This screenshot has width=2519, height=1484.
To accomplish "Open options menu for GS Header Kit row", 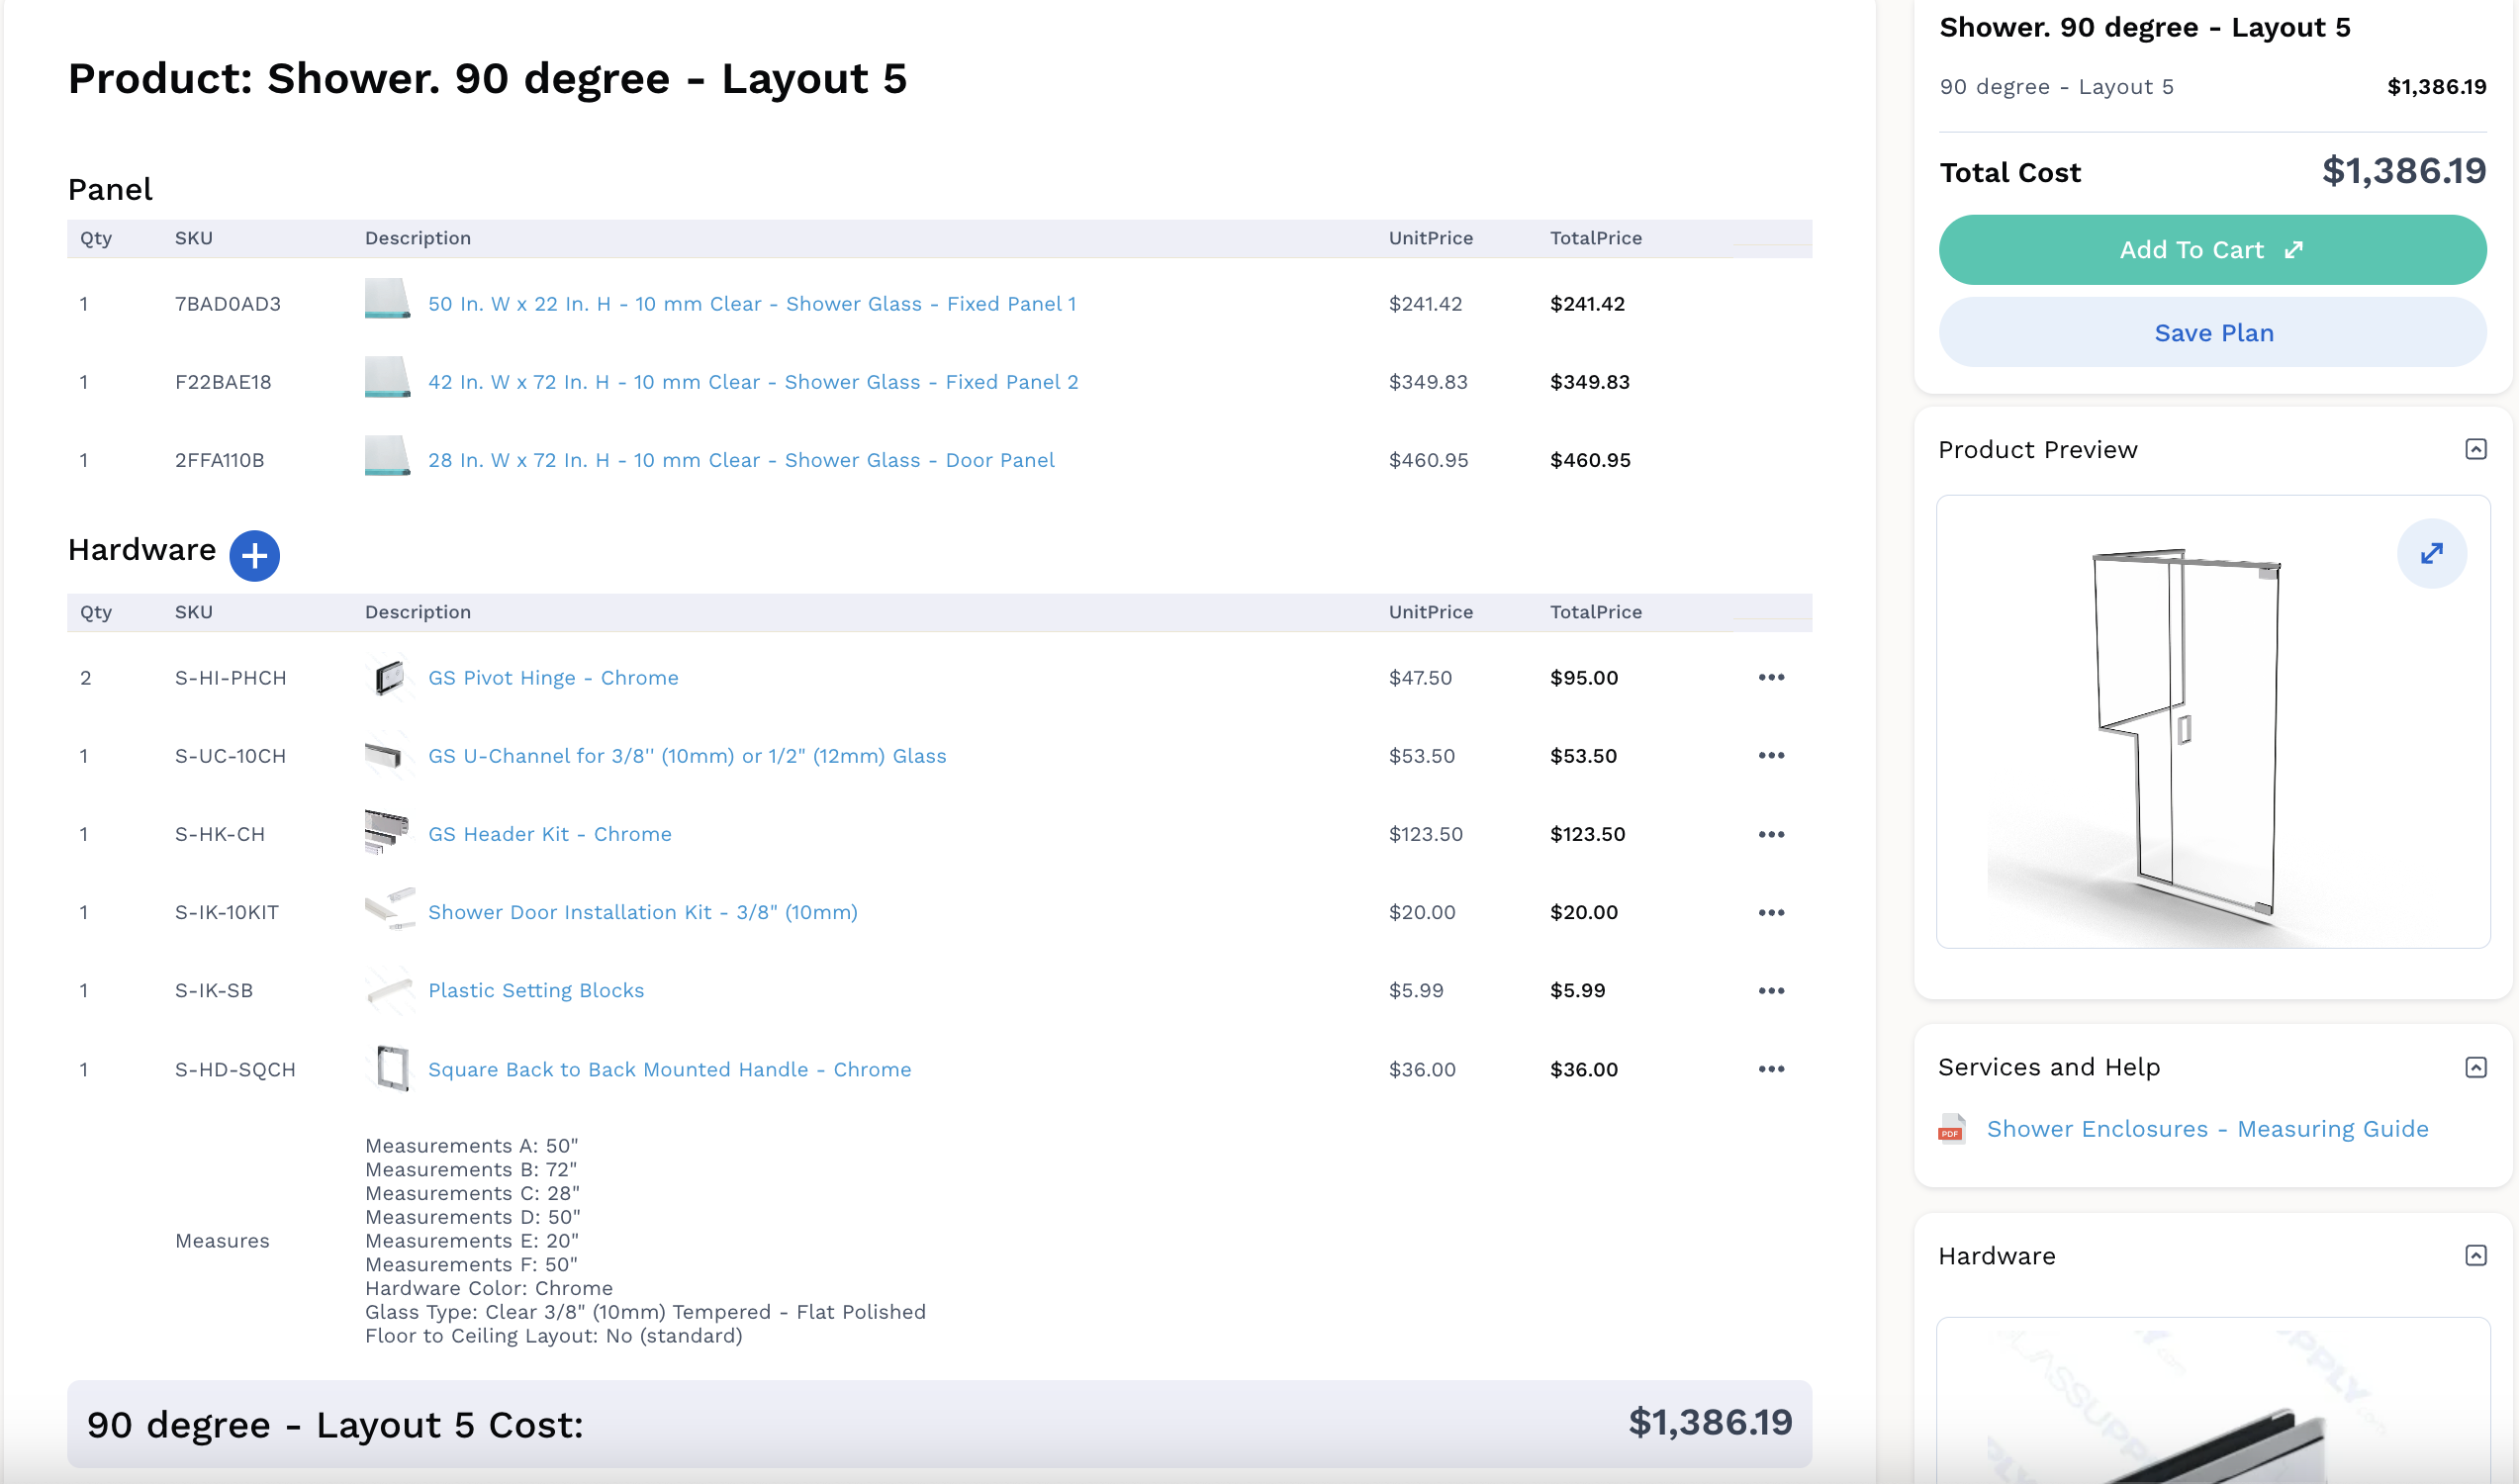I will coord(1771,834).
